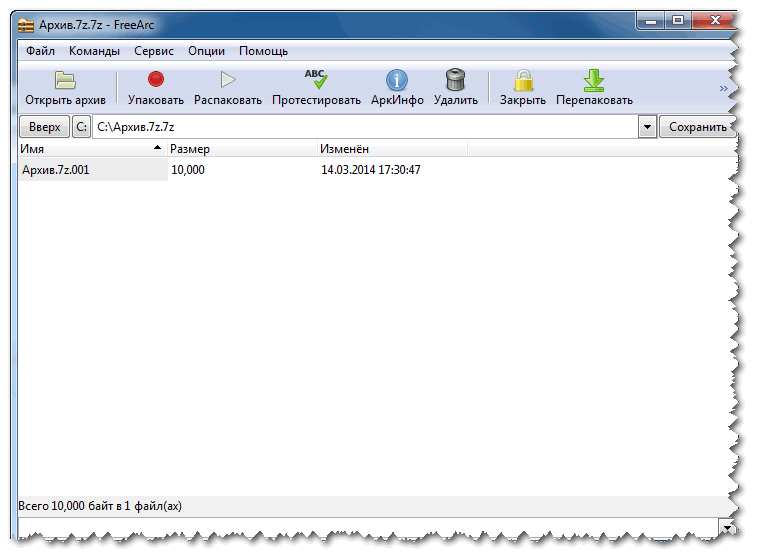Click the Открыть архив folder icon
Image resolution: width=757 pixels, height=559 pixels.
[x=65, y=80]
